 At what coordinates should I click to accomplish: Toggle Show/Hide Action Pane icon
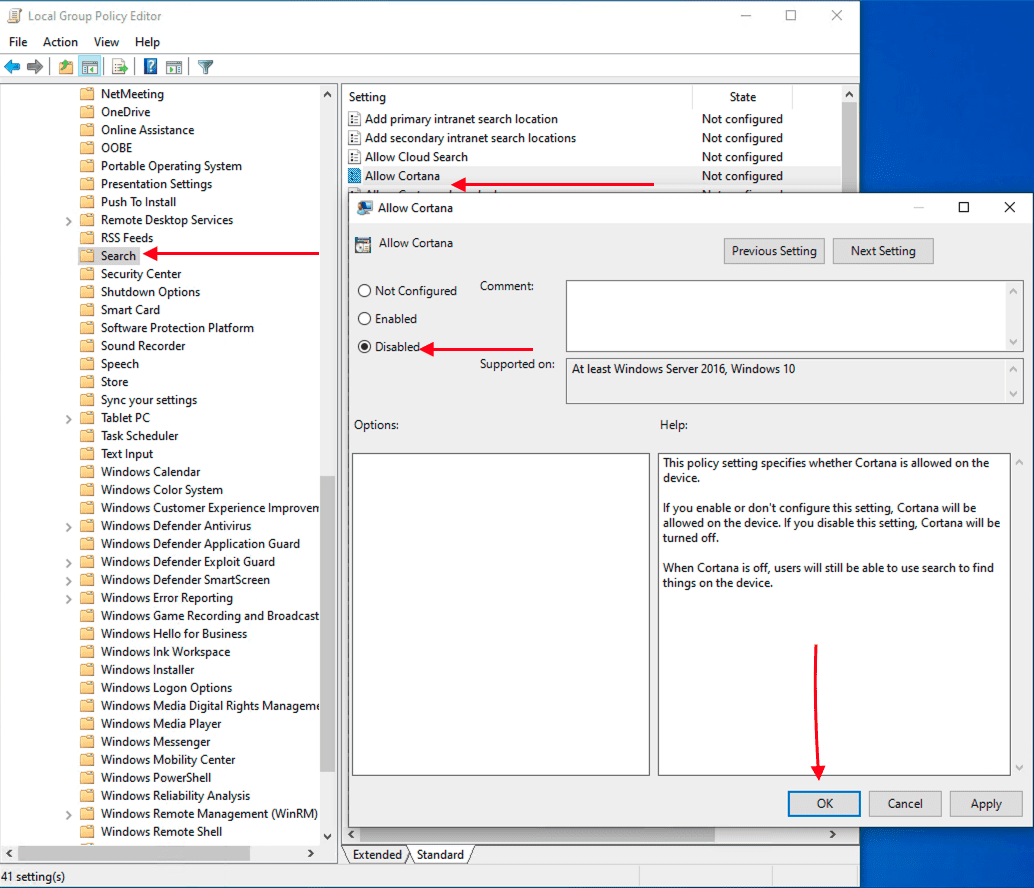(x=174, y=67)
